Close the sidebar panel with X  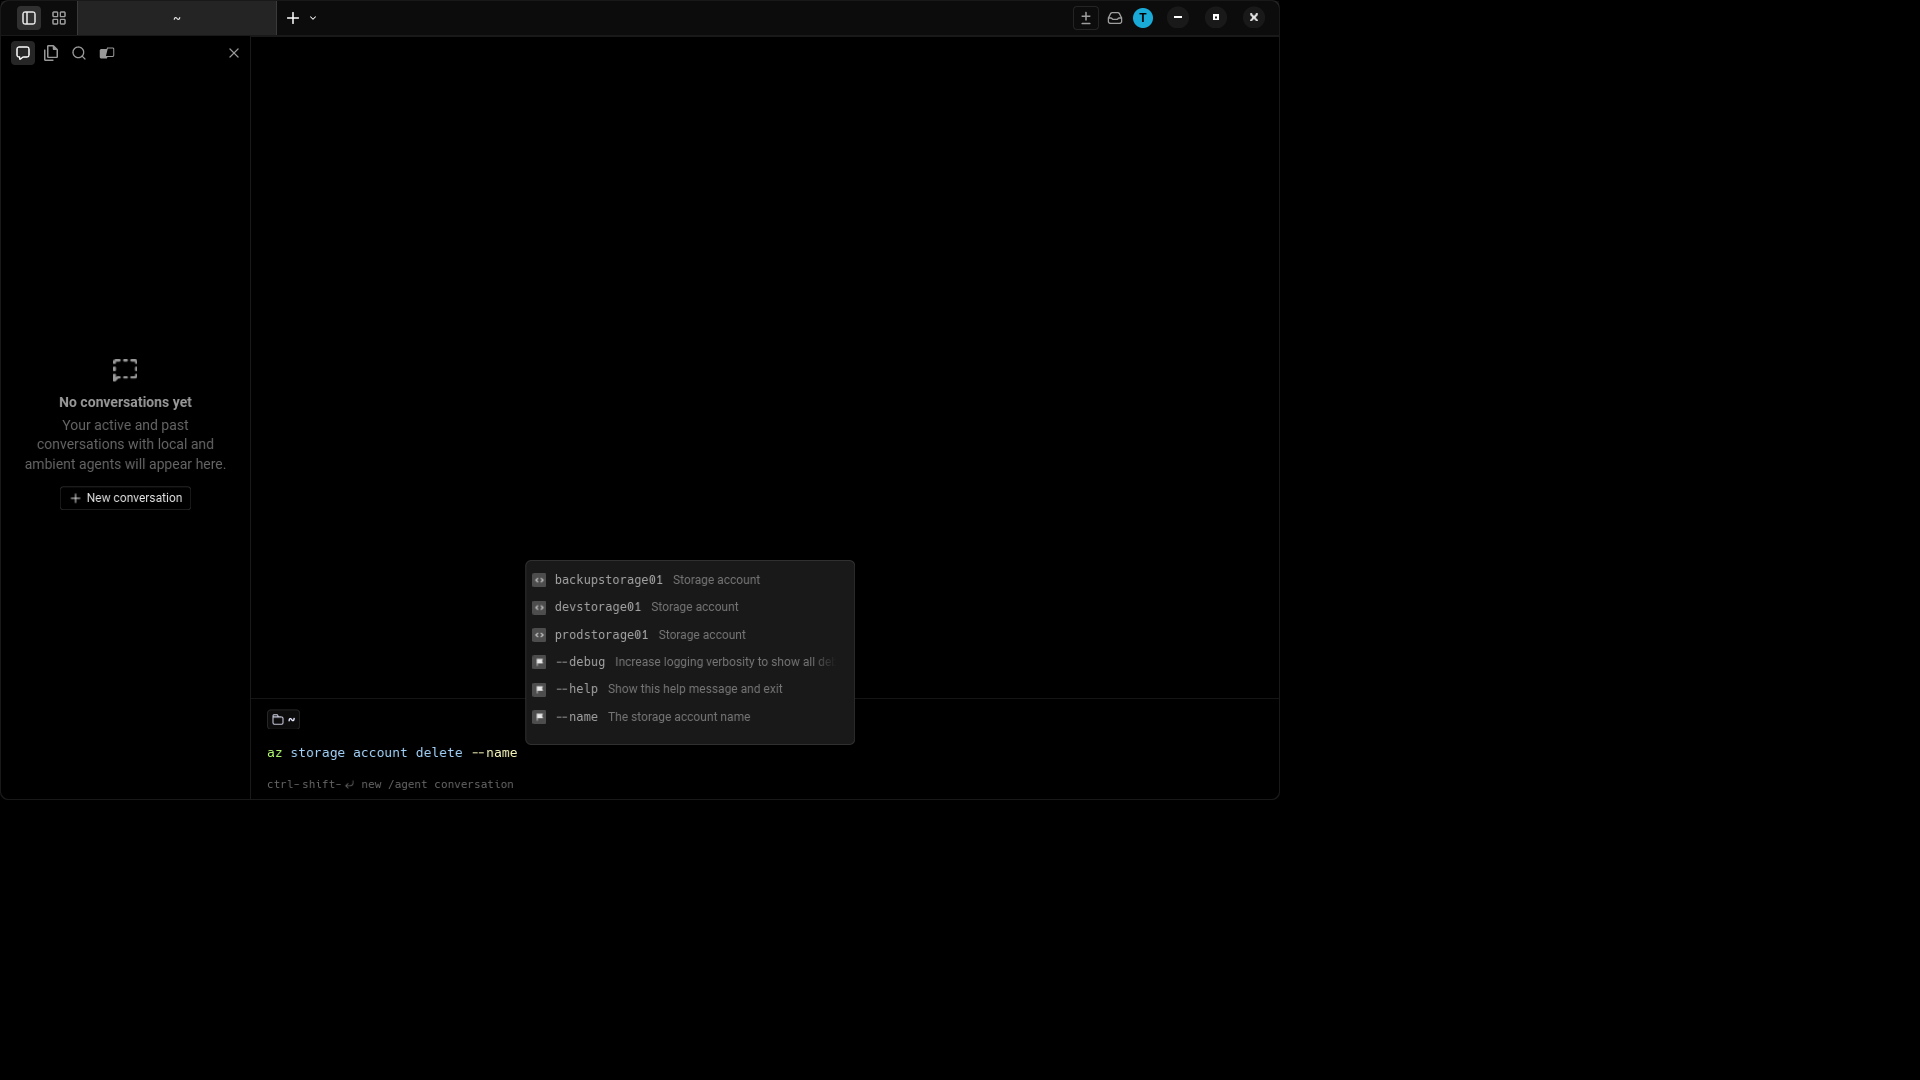point(234,53)
